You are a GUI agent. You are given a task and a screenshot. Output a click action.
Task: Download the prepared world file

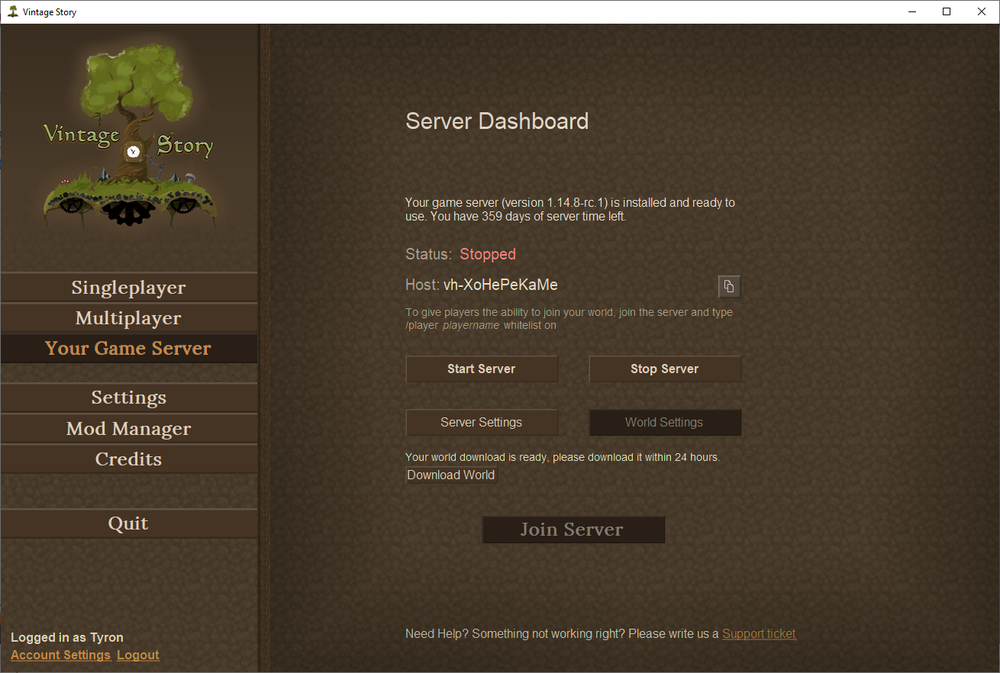point(450,474)
